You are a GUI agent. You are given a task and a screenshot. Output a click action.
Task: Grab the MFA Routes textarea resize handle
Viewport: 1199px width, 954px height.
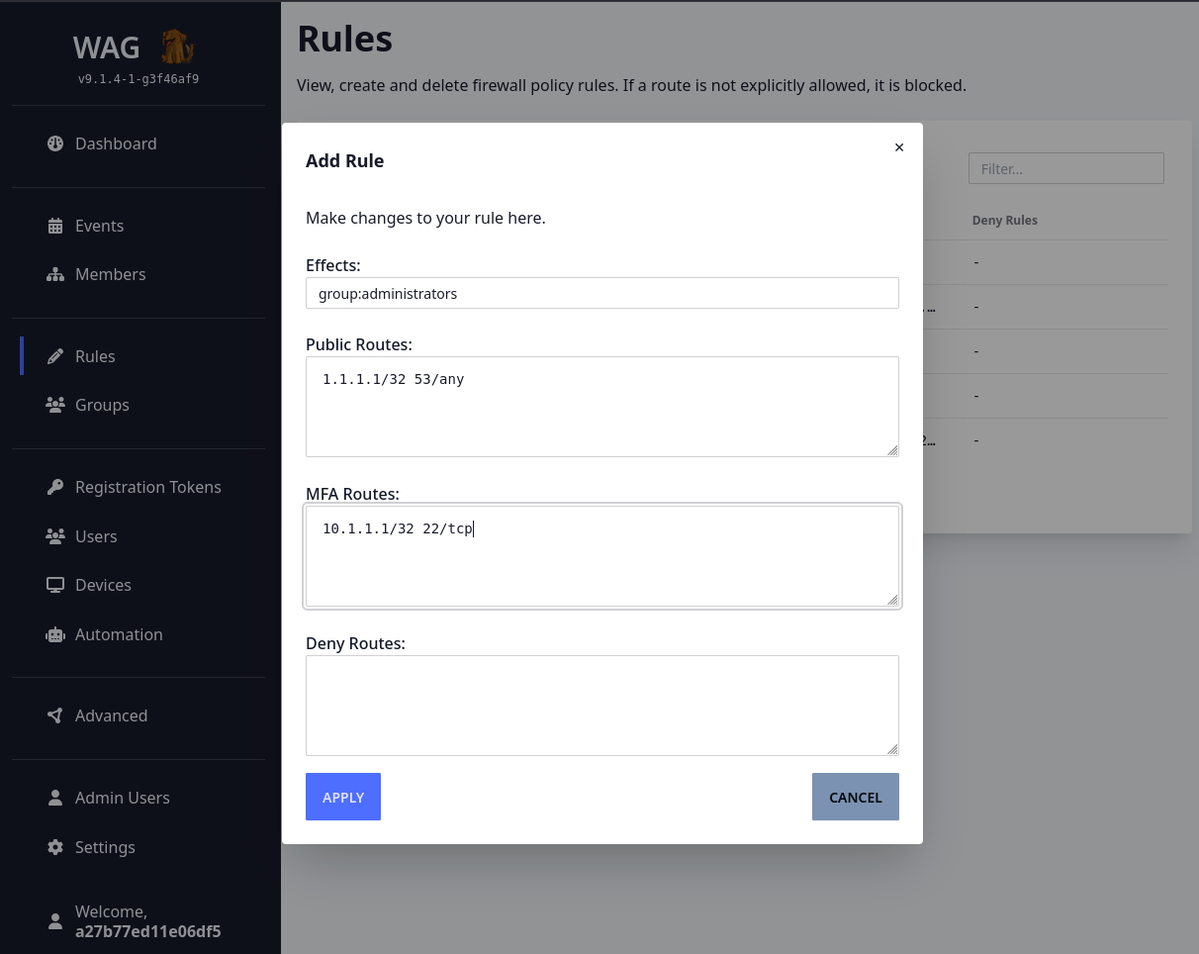pyautogui.click(x=892, y=600)
